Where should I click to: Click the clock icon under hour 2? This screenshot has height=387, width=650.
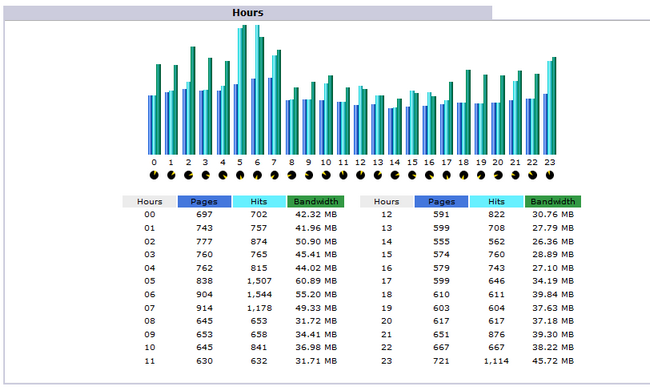click(188, 175)
